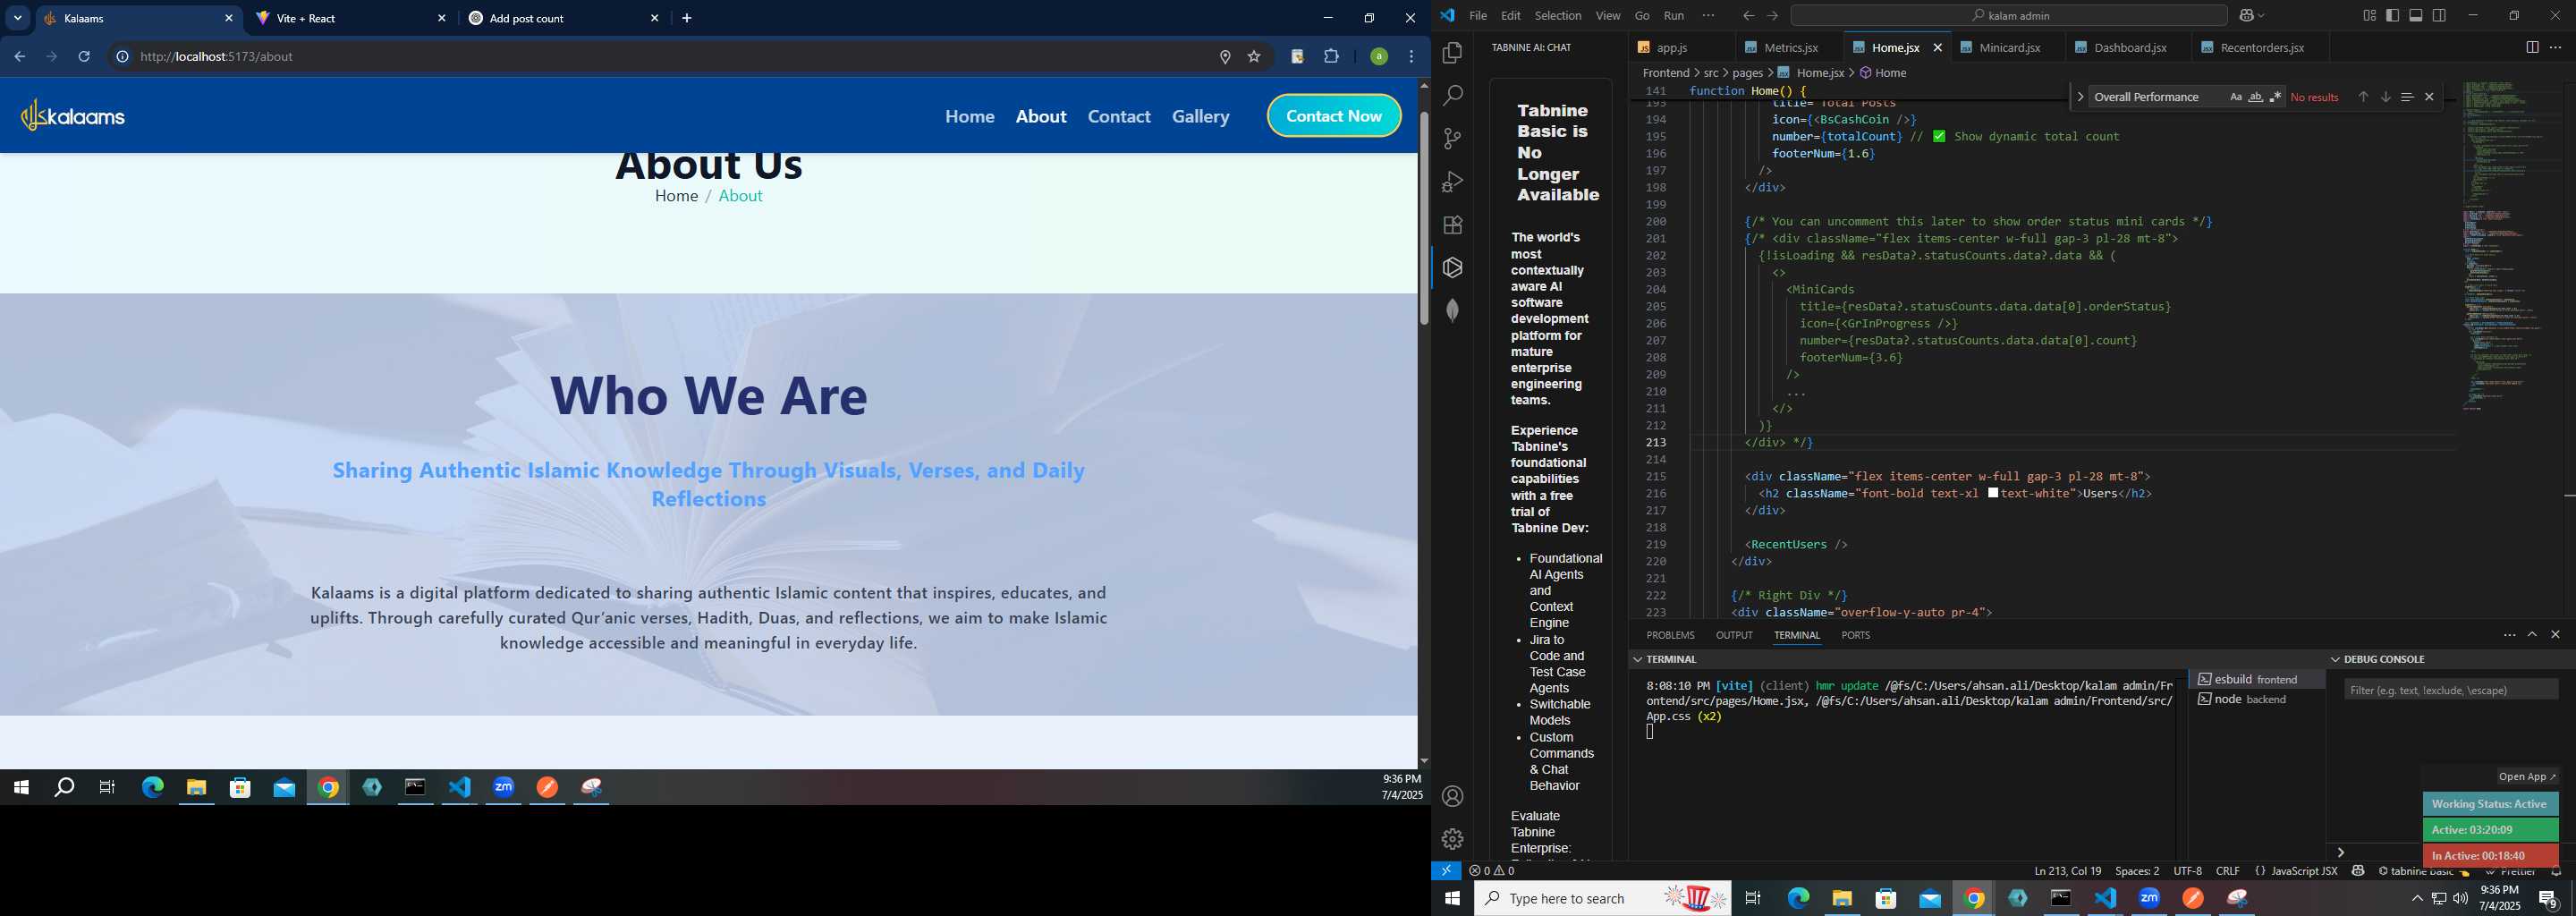
Task: Toggle the secondary side bar in VS Code
Action: 2440,16
